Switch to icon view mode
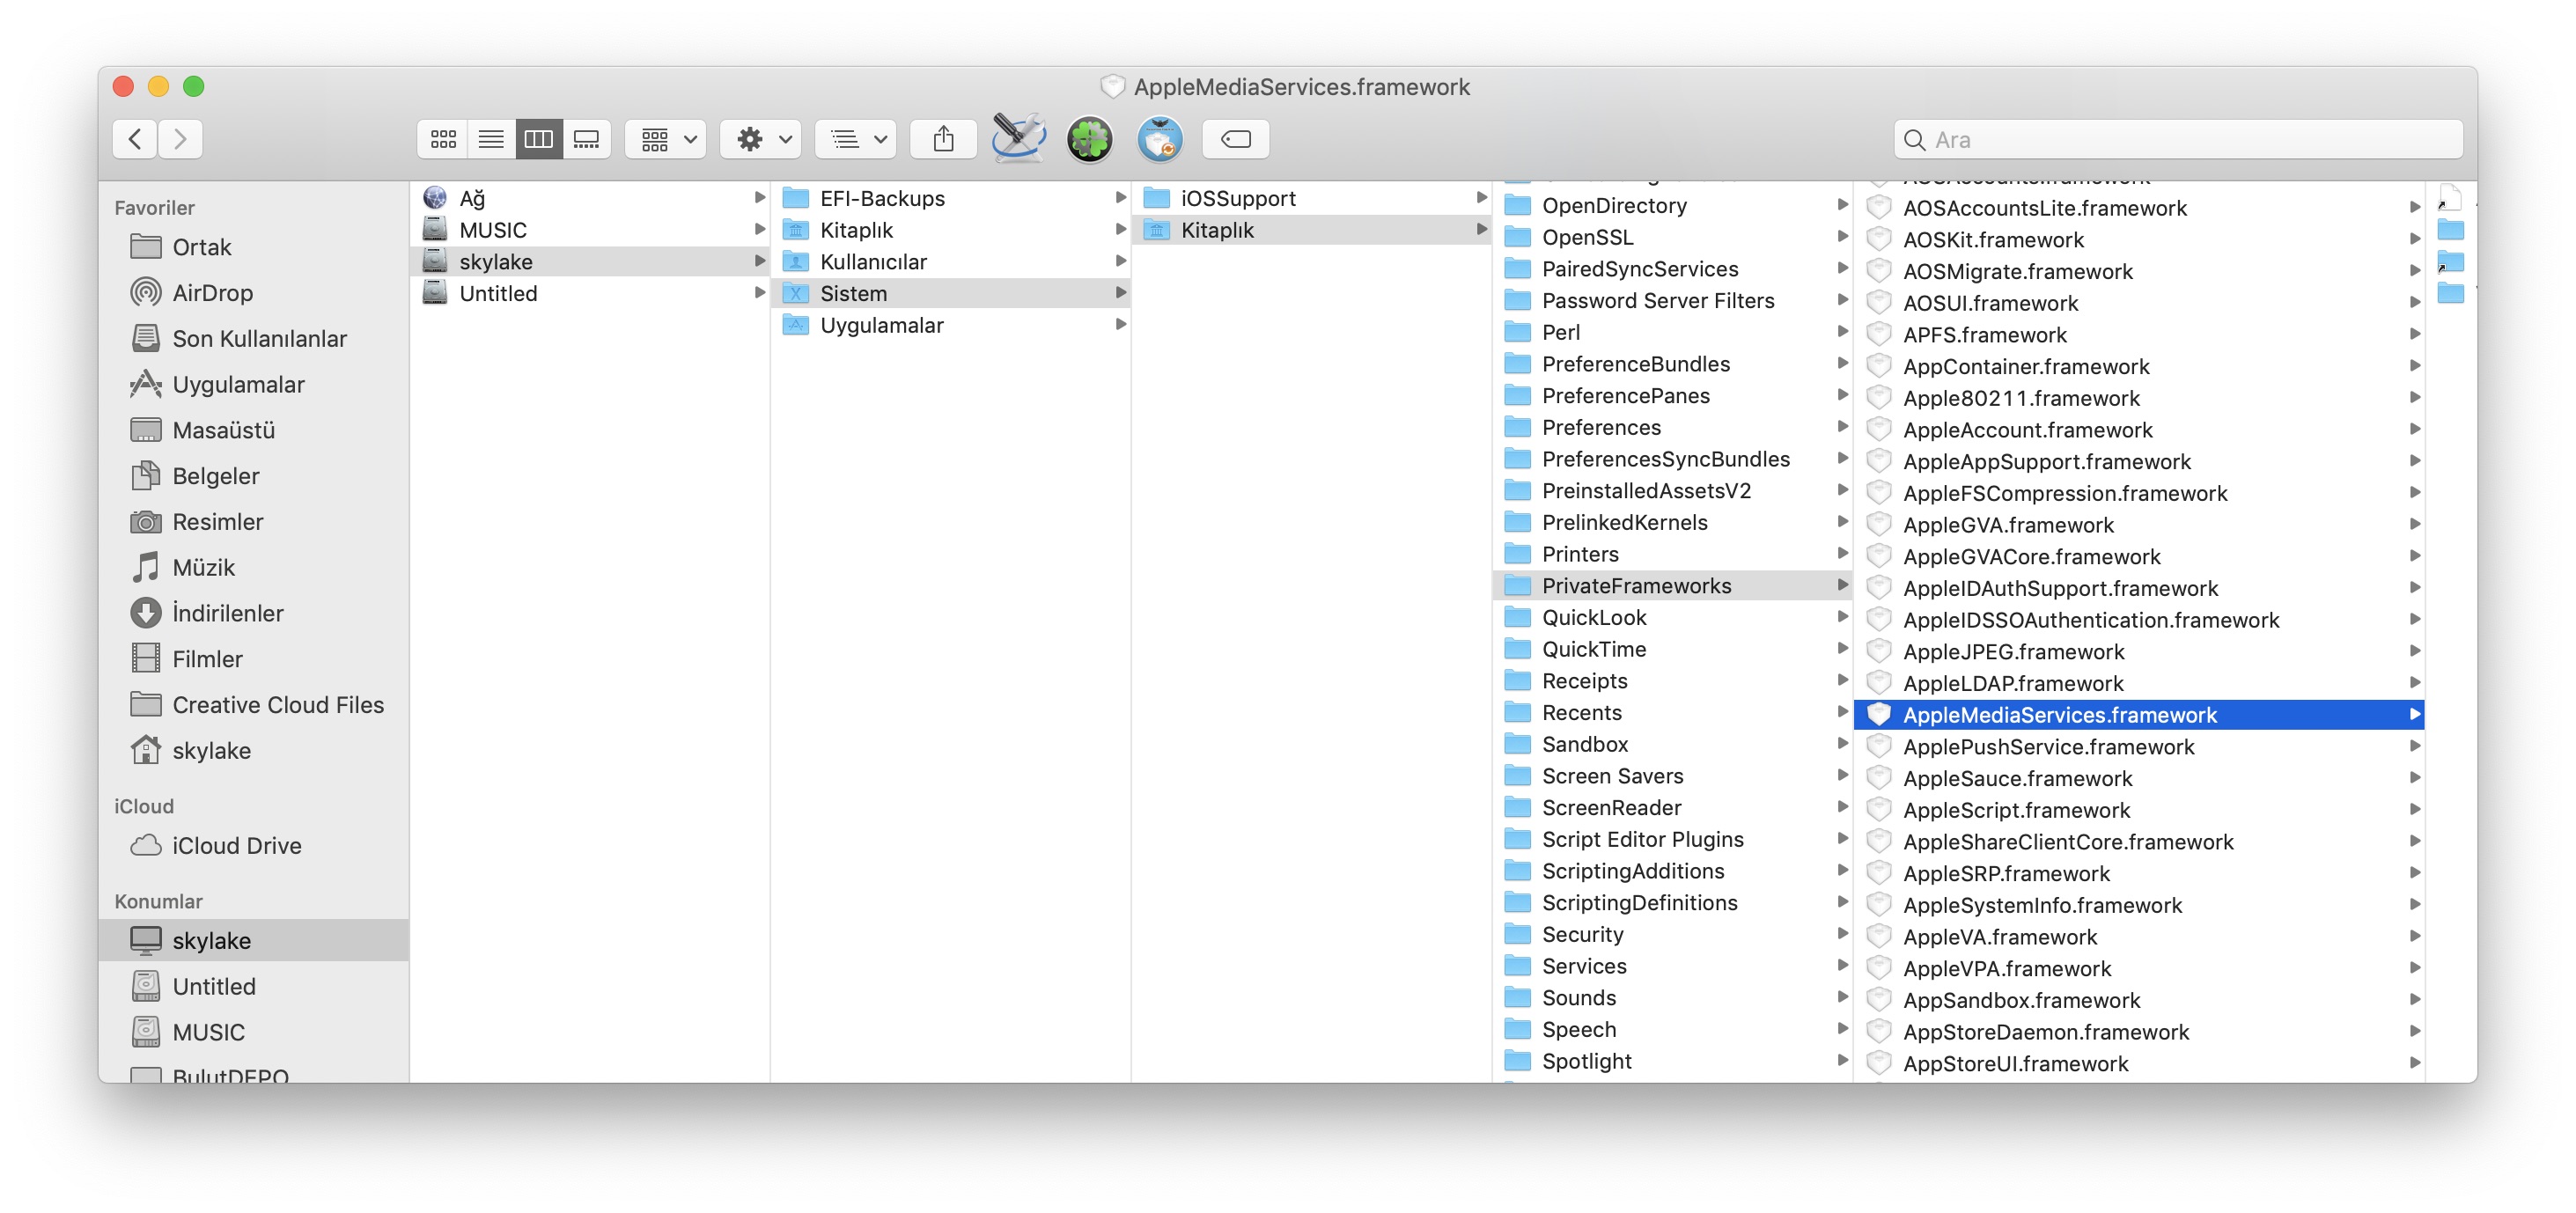 [443, 139]
